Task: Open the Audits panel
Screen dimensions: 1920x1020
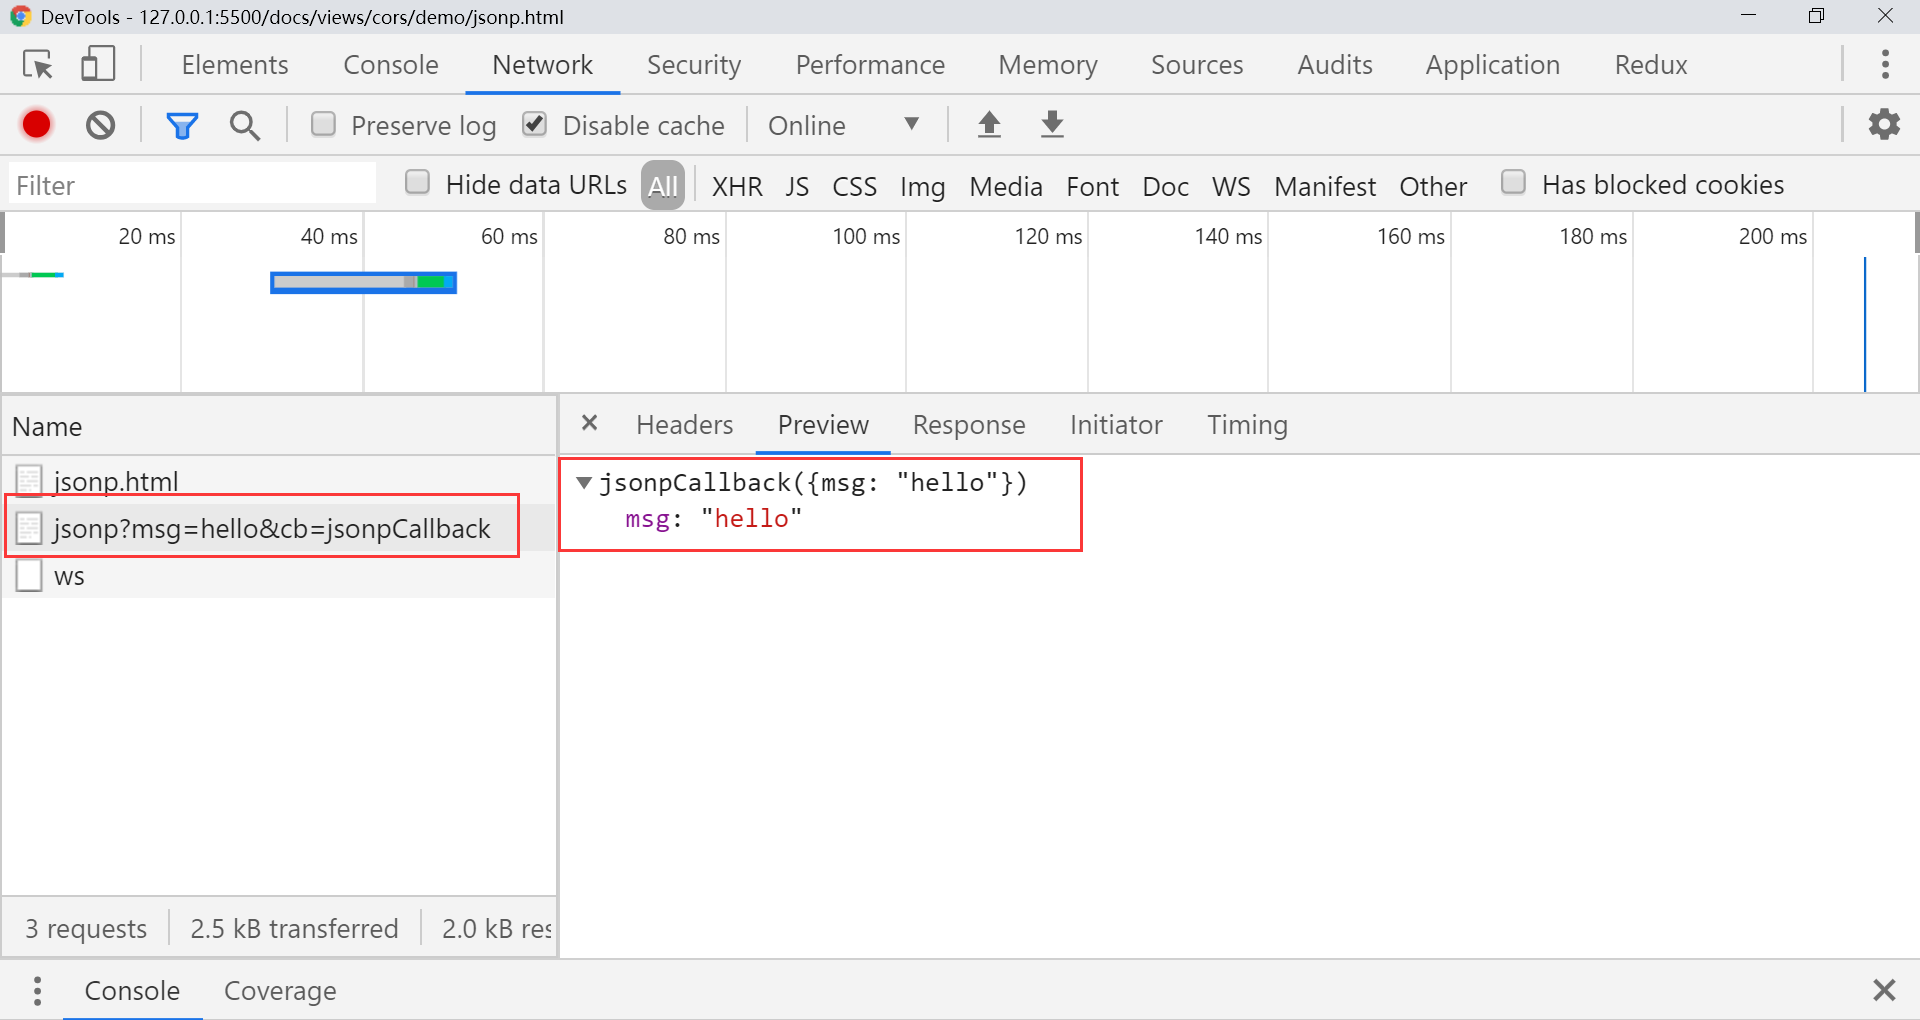Action: [x=1335, y=65]
